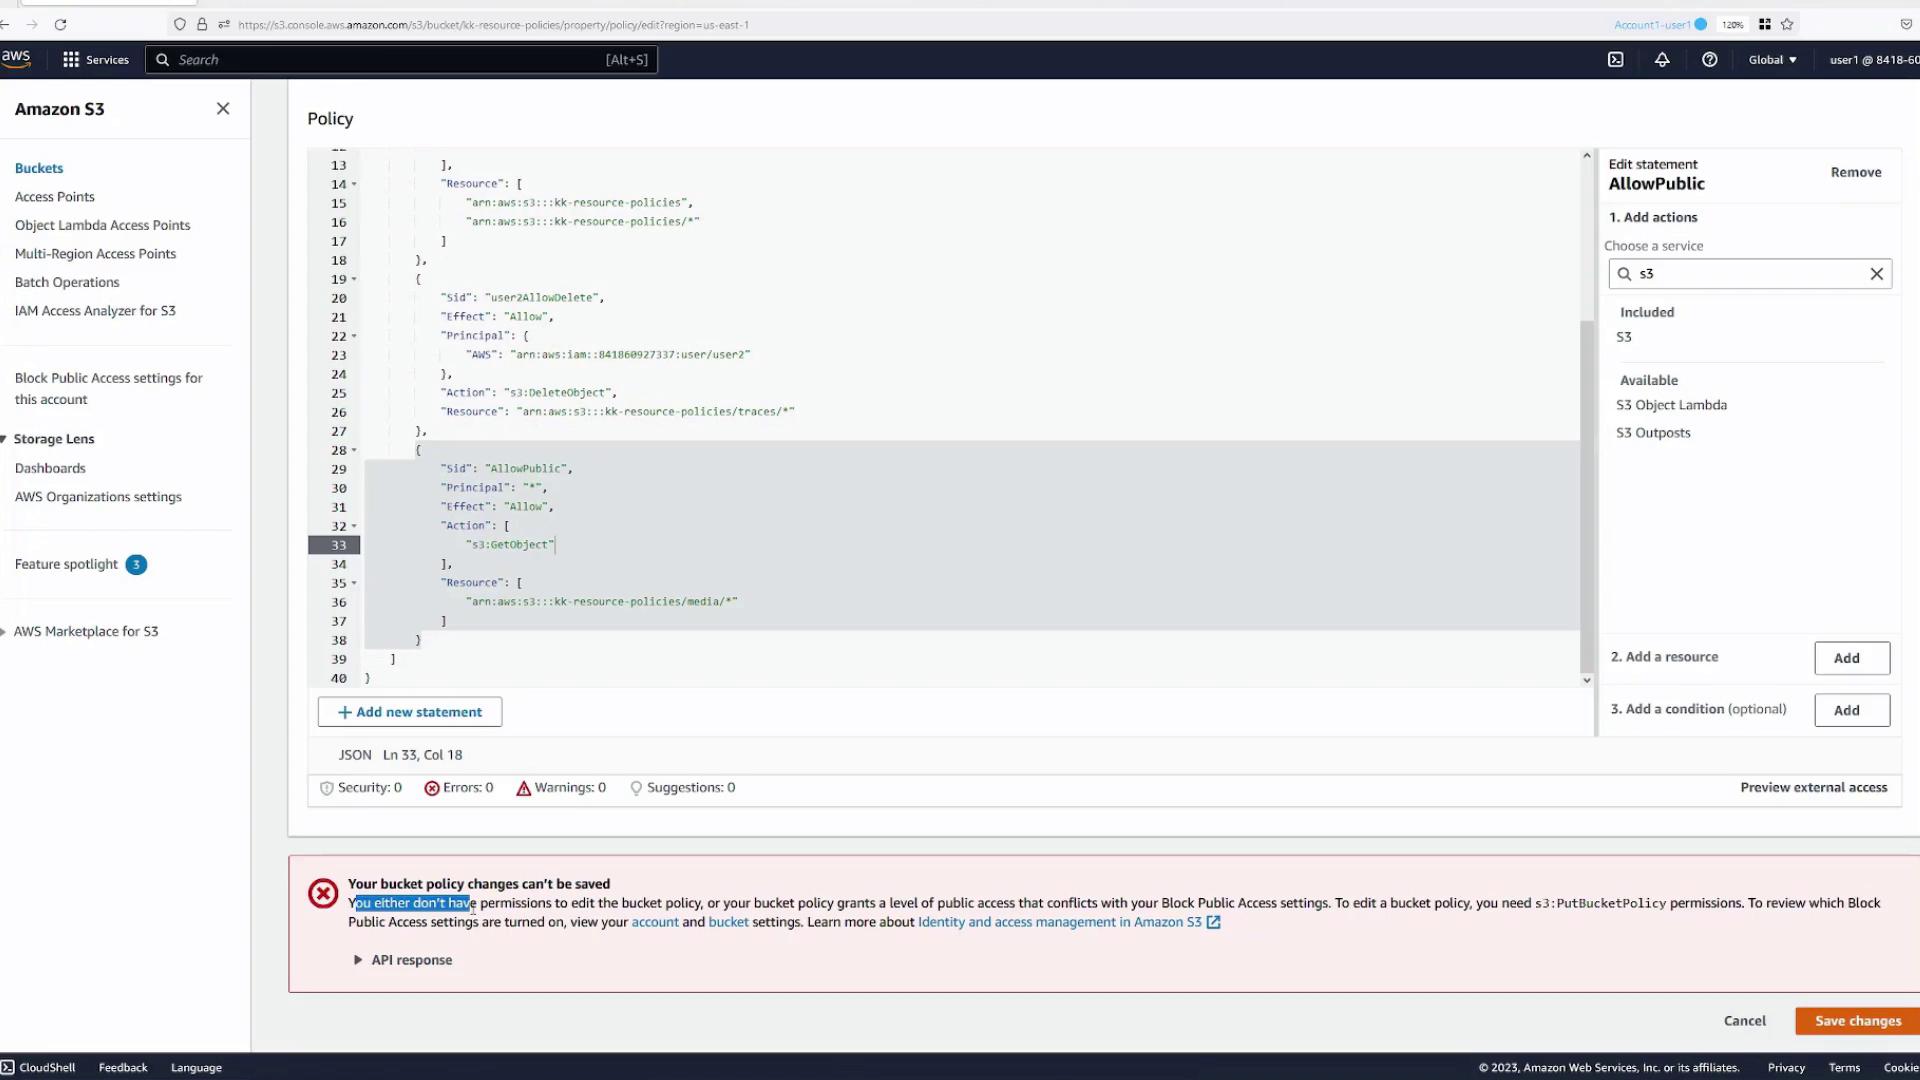Close the Amazon S3 sidebar panel

point(223,109)
